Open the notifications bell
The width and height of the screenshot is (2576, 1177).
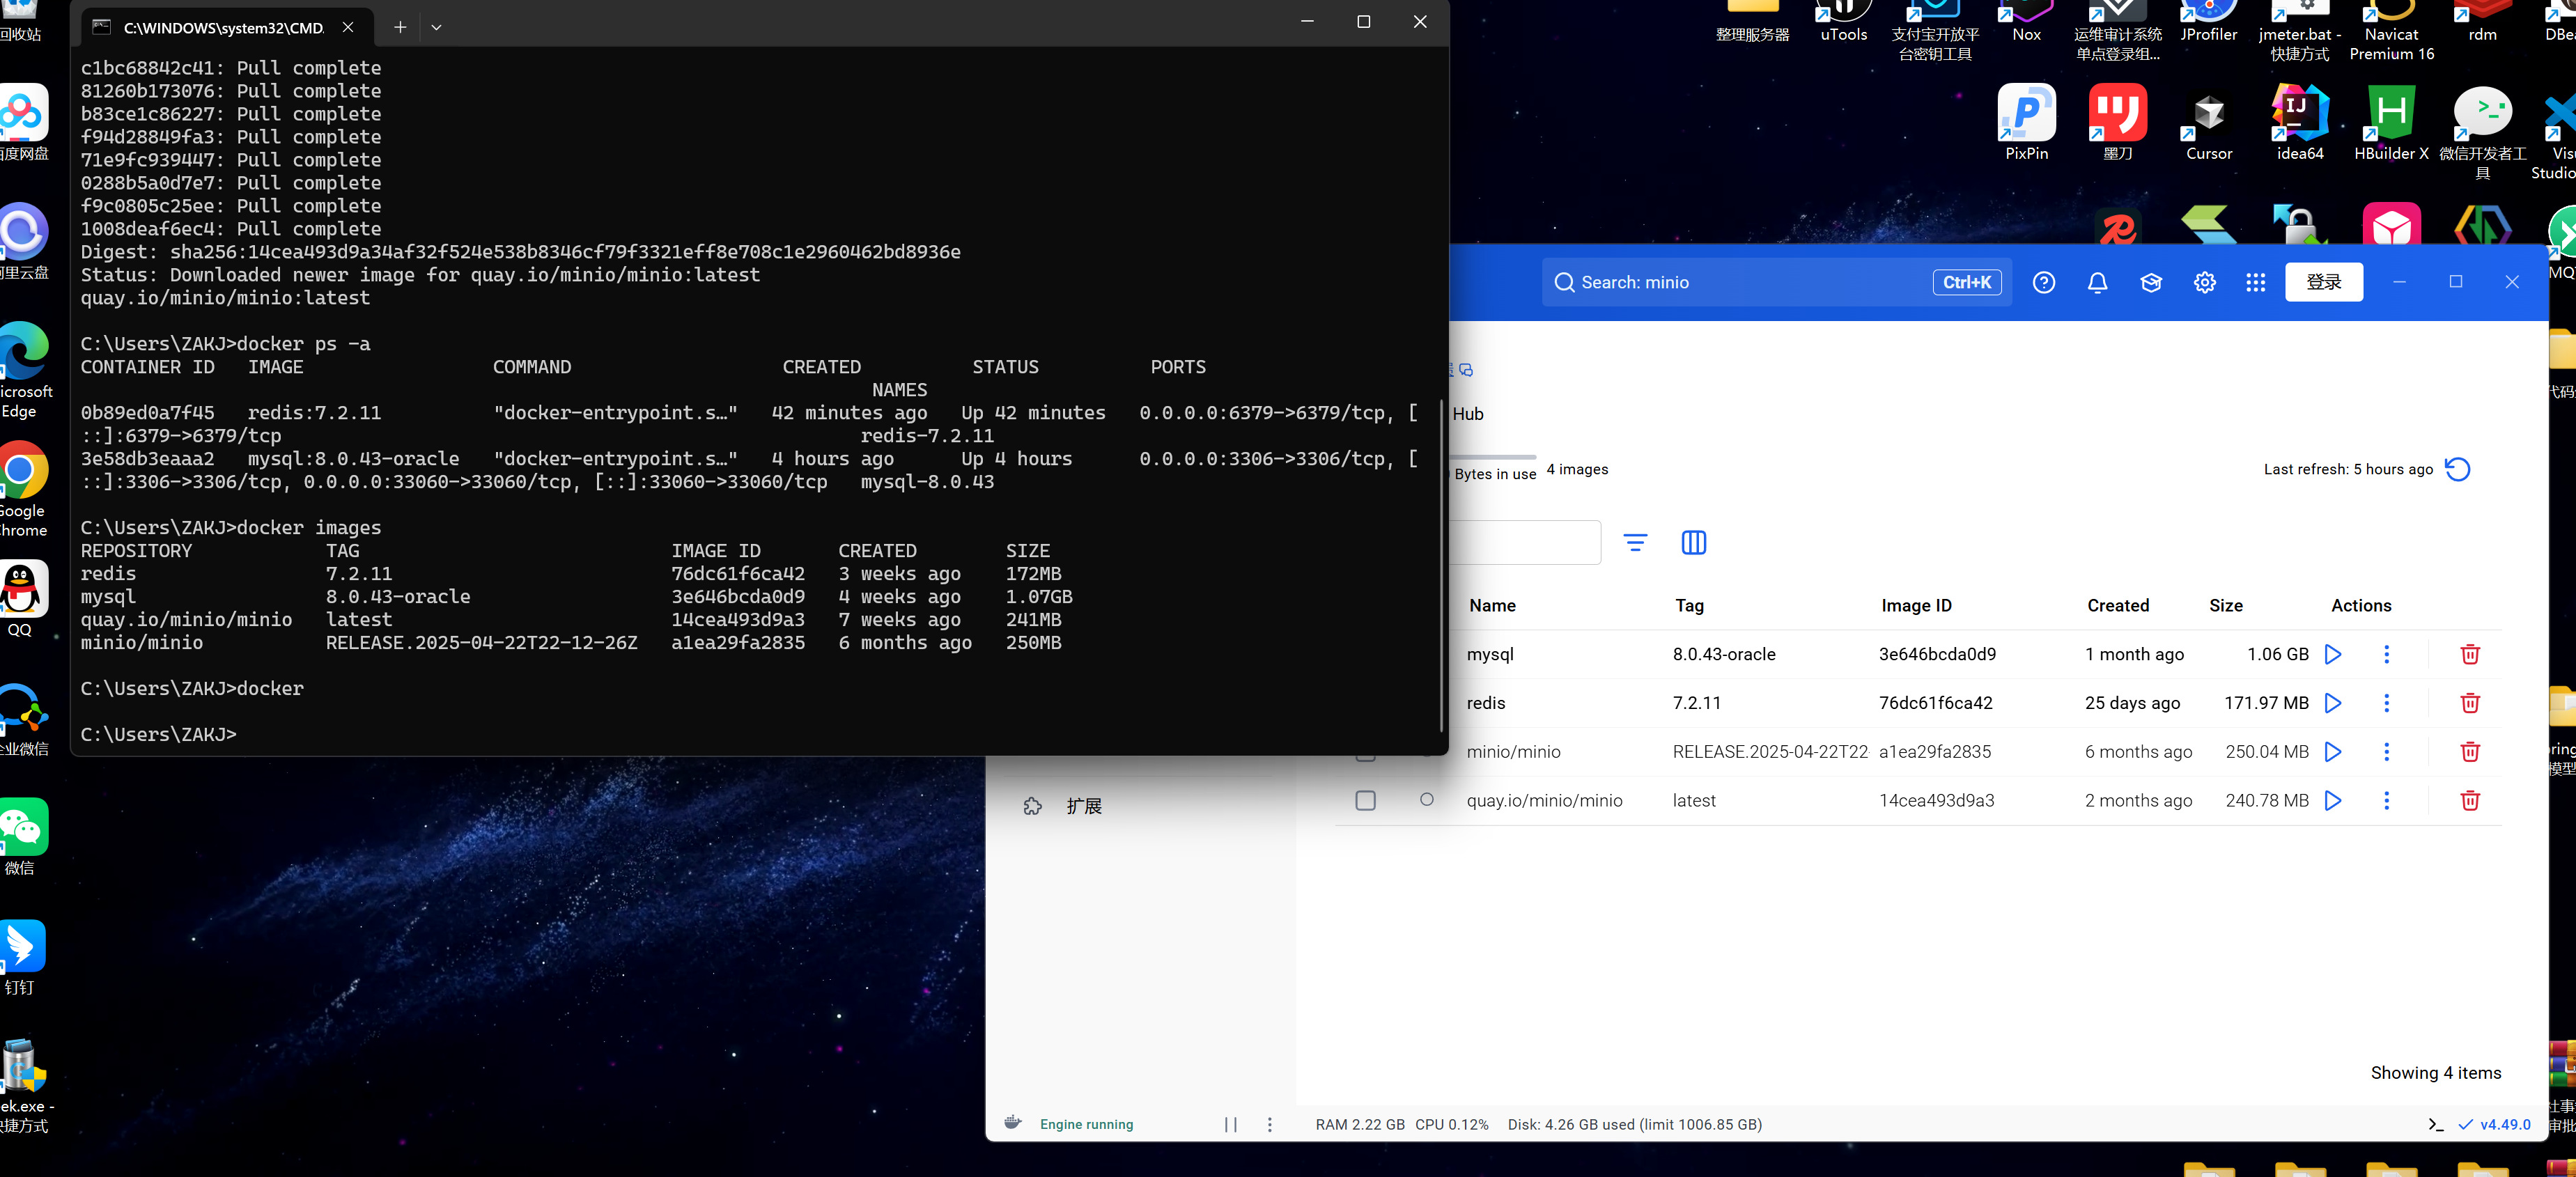[x=2097, y=283]
